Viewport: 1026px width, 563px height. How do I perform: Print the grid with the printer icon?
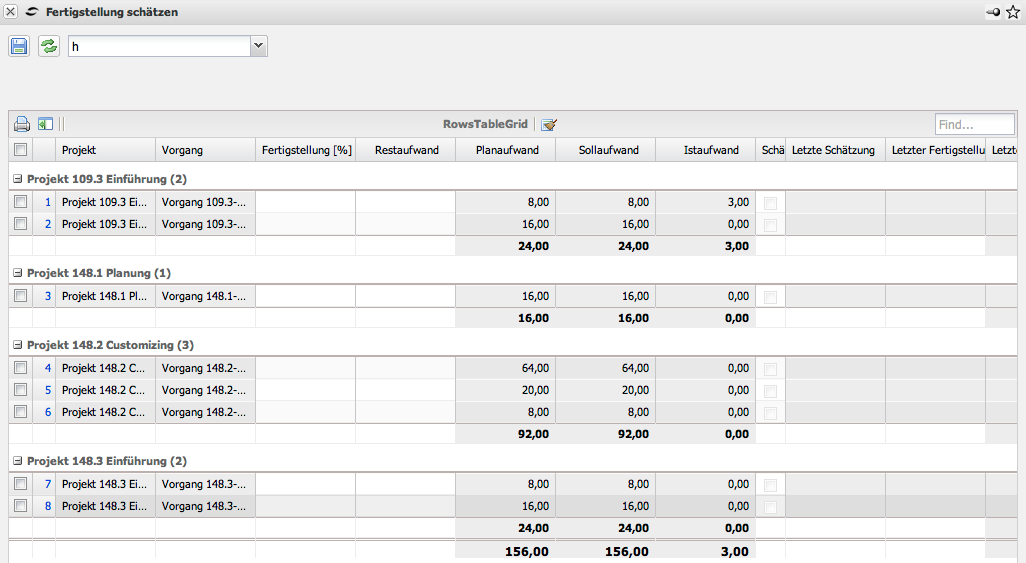tap(22, 125)
